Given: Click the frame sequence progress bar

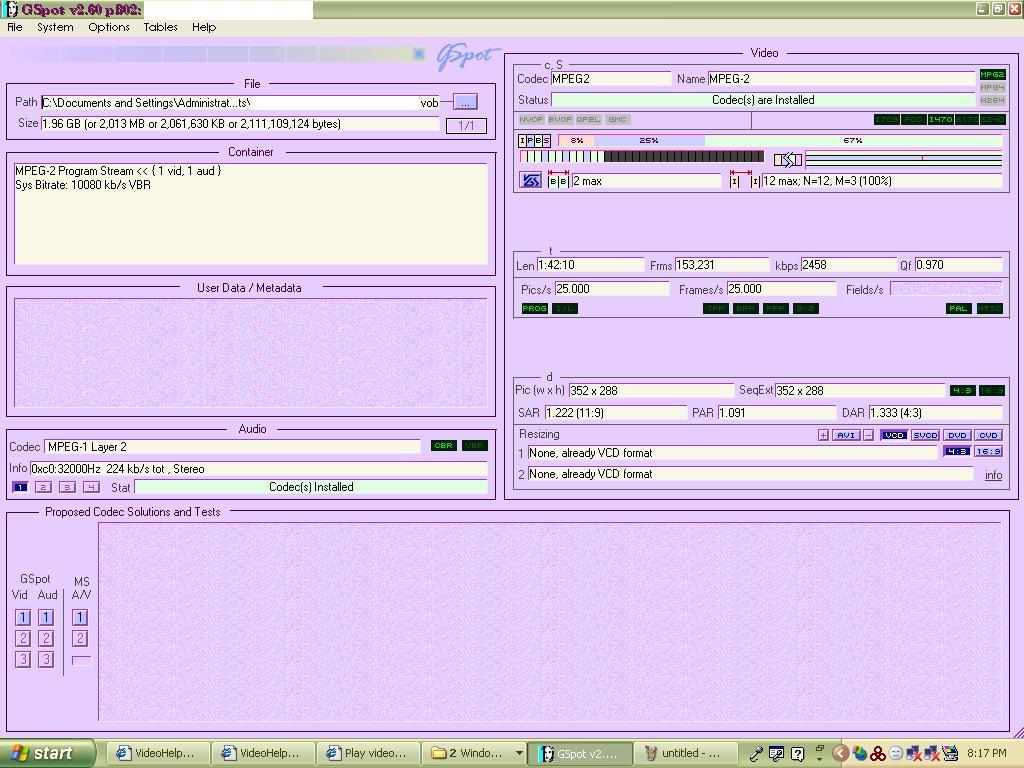Looking at the screenshot, I should 642,157.
